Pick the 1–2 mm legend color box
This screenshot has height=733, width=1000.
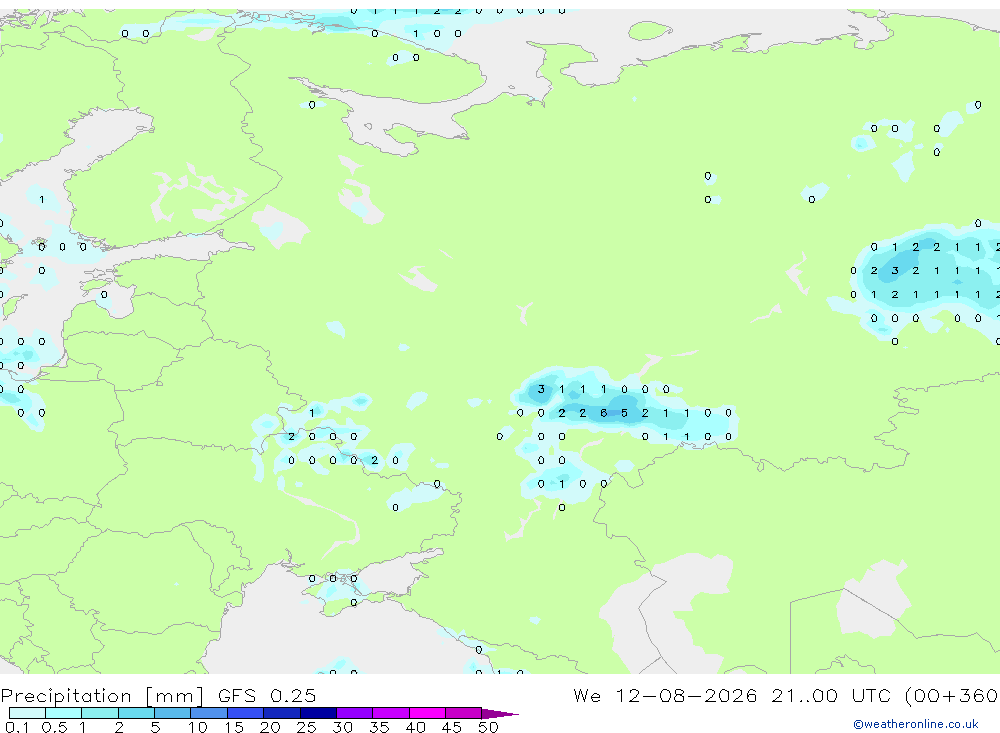tap(99, 713)
